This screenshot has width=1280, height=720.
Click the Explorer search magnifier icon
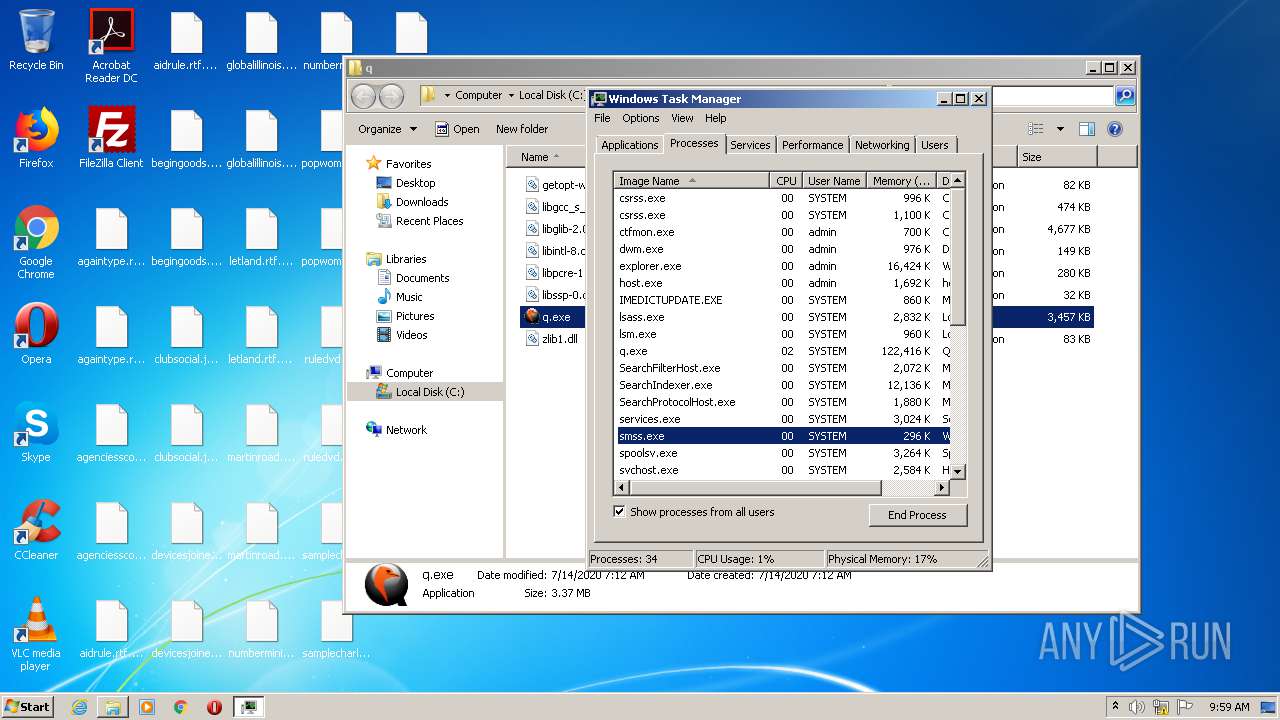click(1125, 96)
